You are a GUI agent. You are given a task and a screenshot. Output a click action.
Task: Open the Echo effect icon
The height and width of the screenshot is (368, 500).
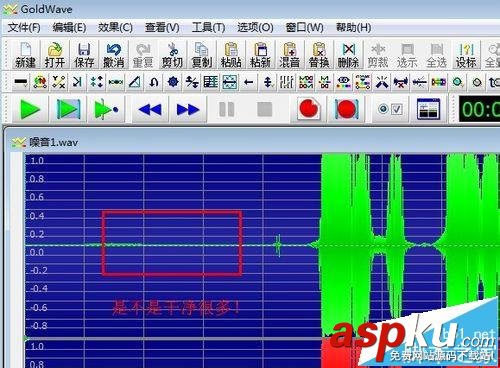click(78, 82)
